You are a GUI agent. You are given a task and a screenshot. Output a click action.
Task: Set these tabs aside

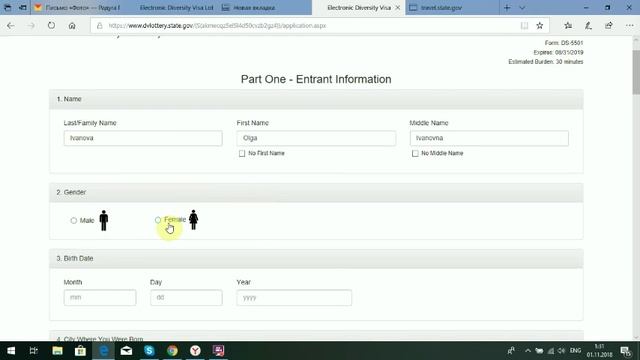[23, 7]
